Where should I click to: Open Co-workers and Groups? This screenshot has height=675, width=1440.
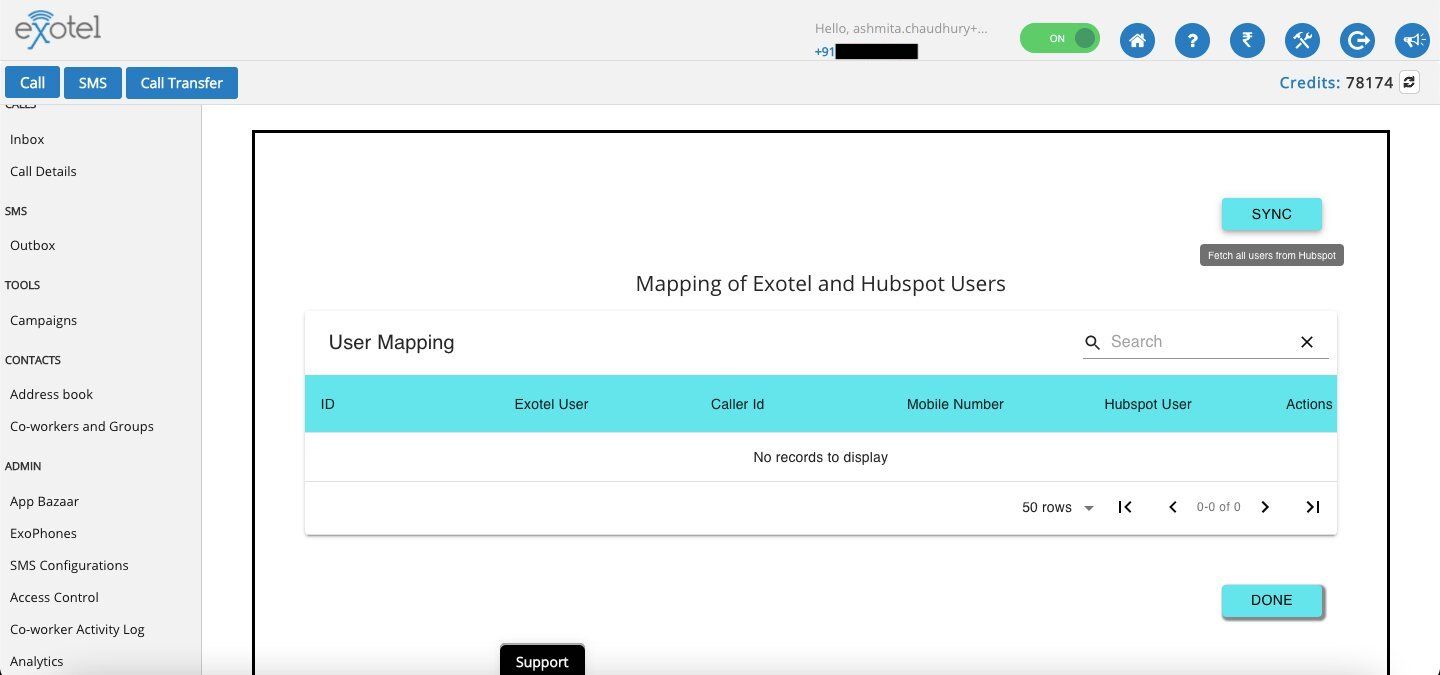point(81,426)
